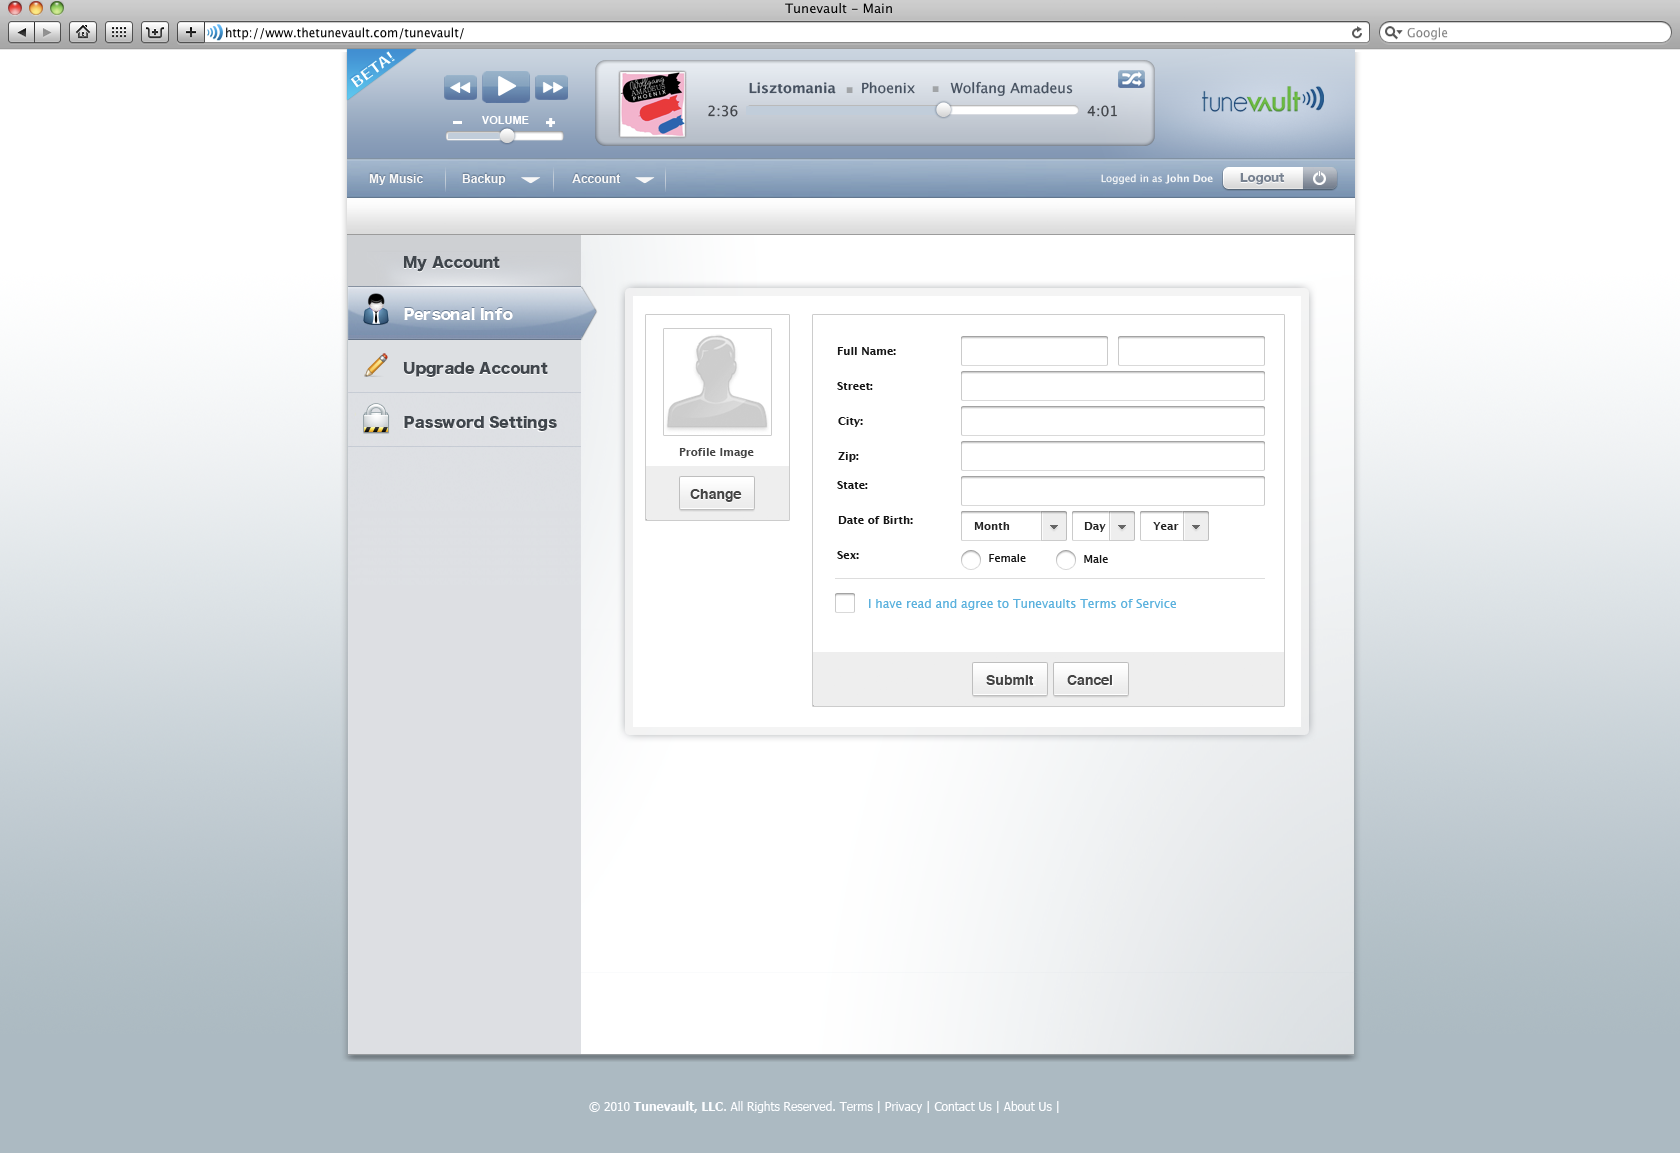This screenshot has width=1680, height=1153.
Task: Click the Password Settings lock icon
Action: tap(376, 419)
